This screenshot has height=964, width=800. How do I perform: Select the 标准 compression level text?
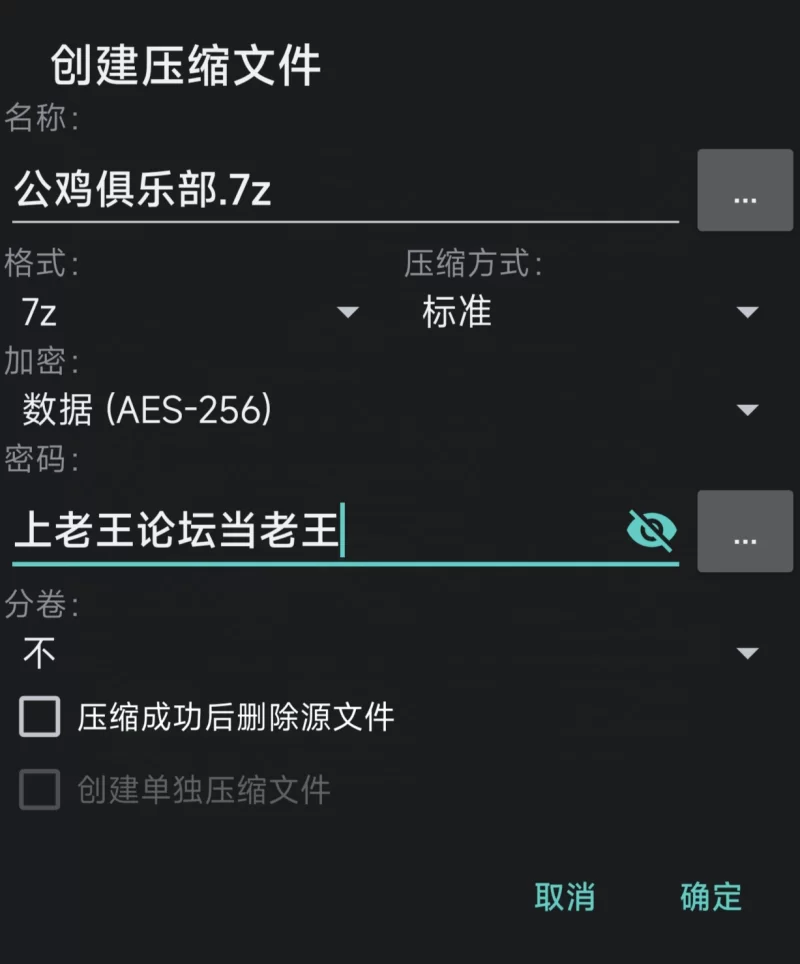[x=456, y=312]
